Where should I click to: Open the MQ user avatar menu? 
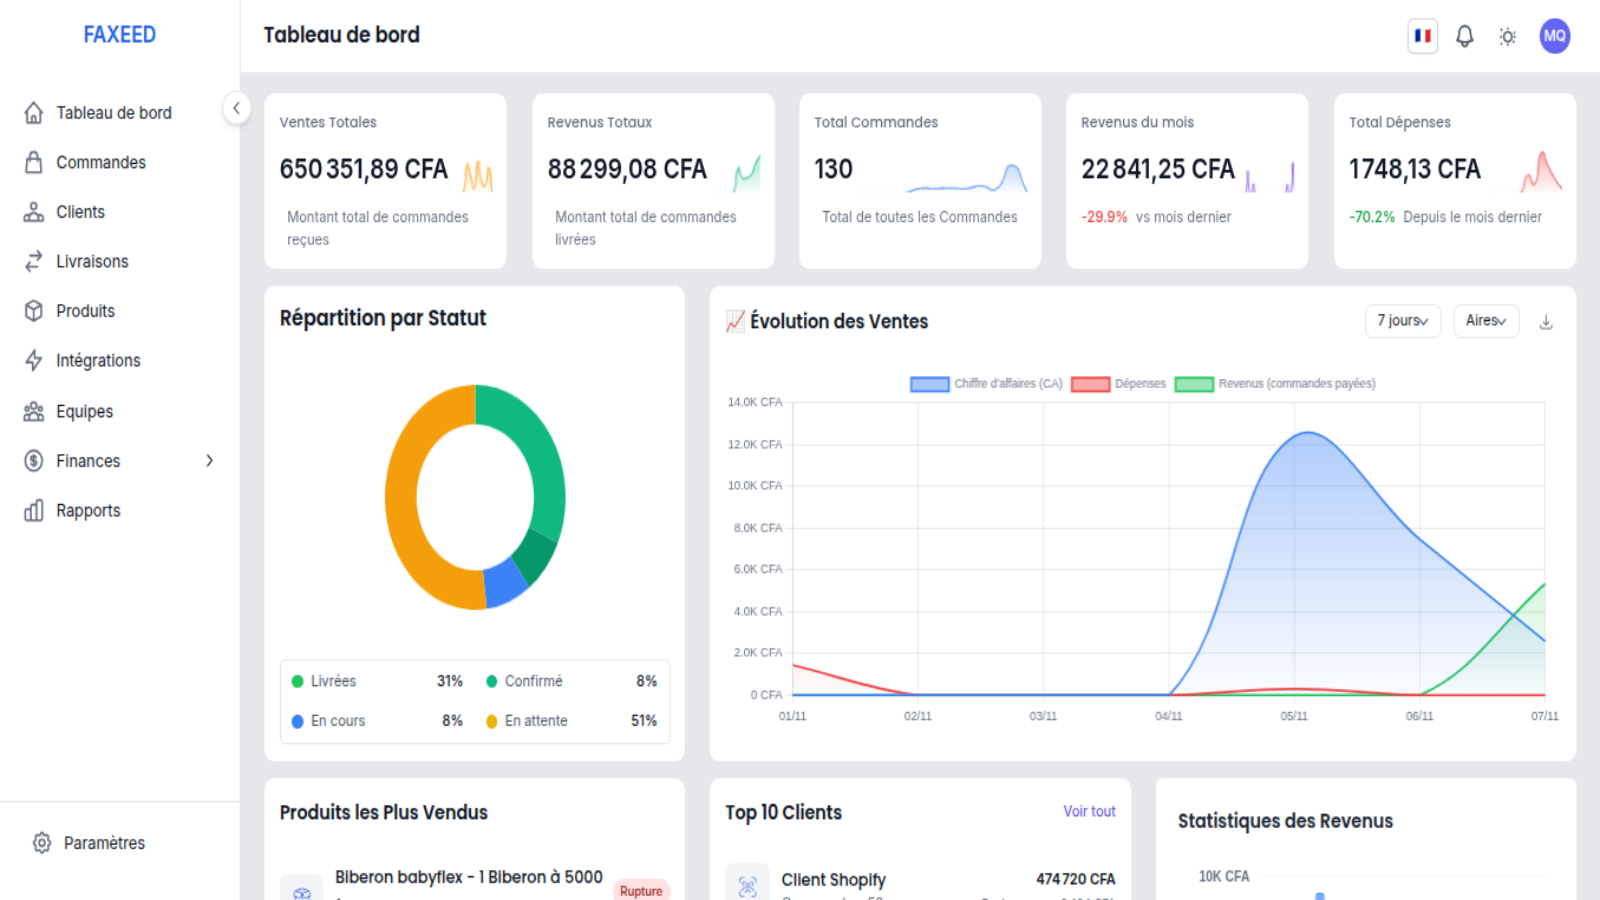point(1554,36)
